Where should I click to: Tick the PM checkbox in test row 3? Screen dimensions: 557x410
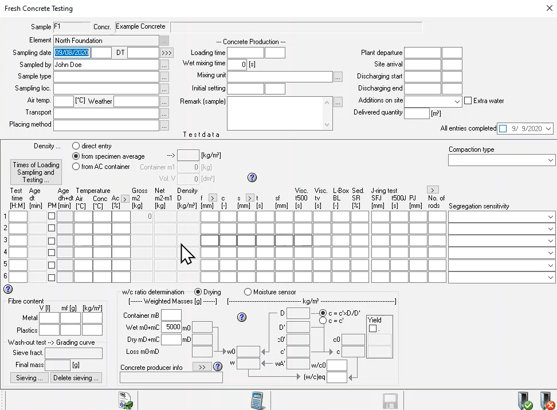coord(52,241)
